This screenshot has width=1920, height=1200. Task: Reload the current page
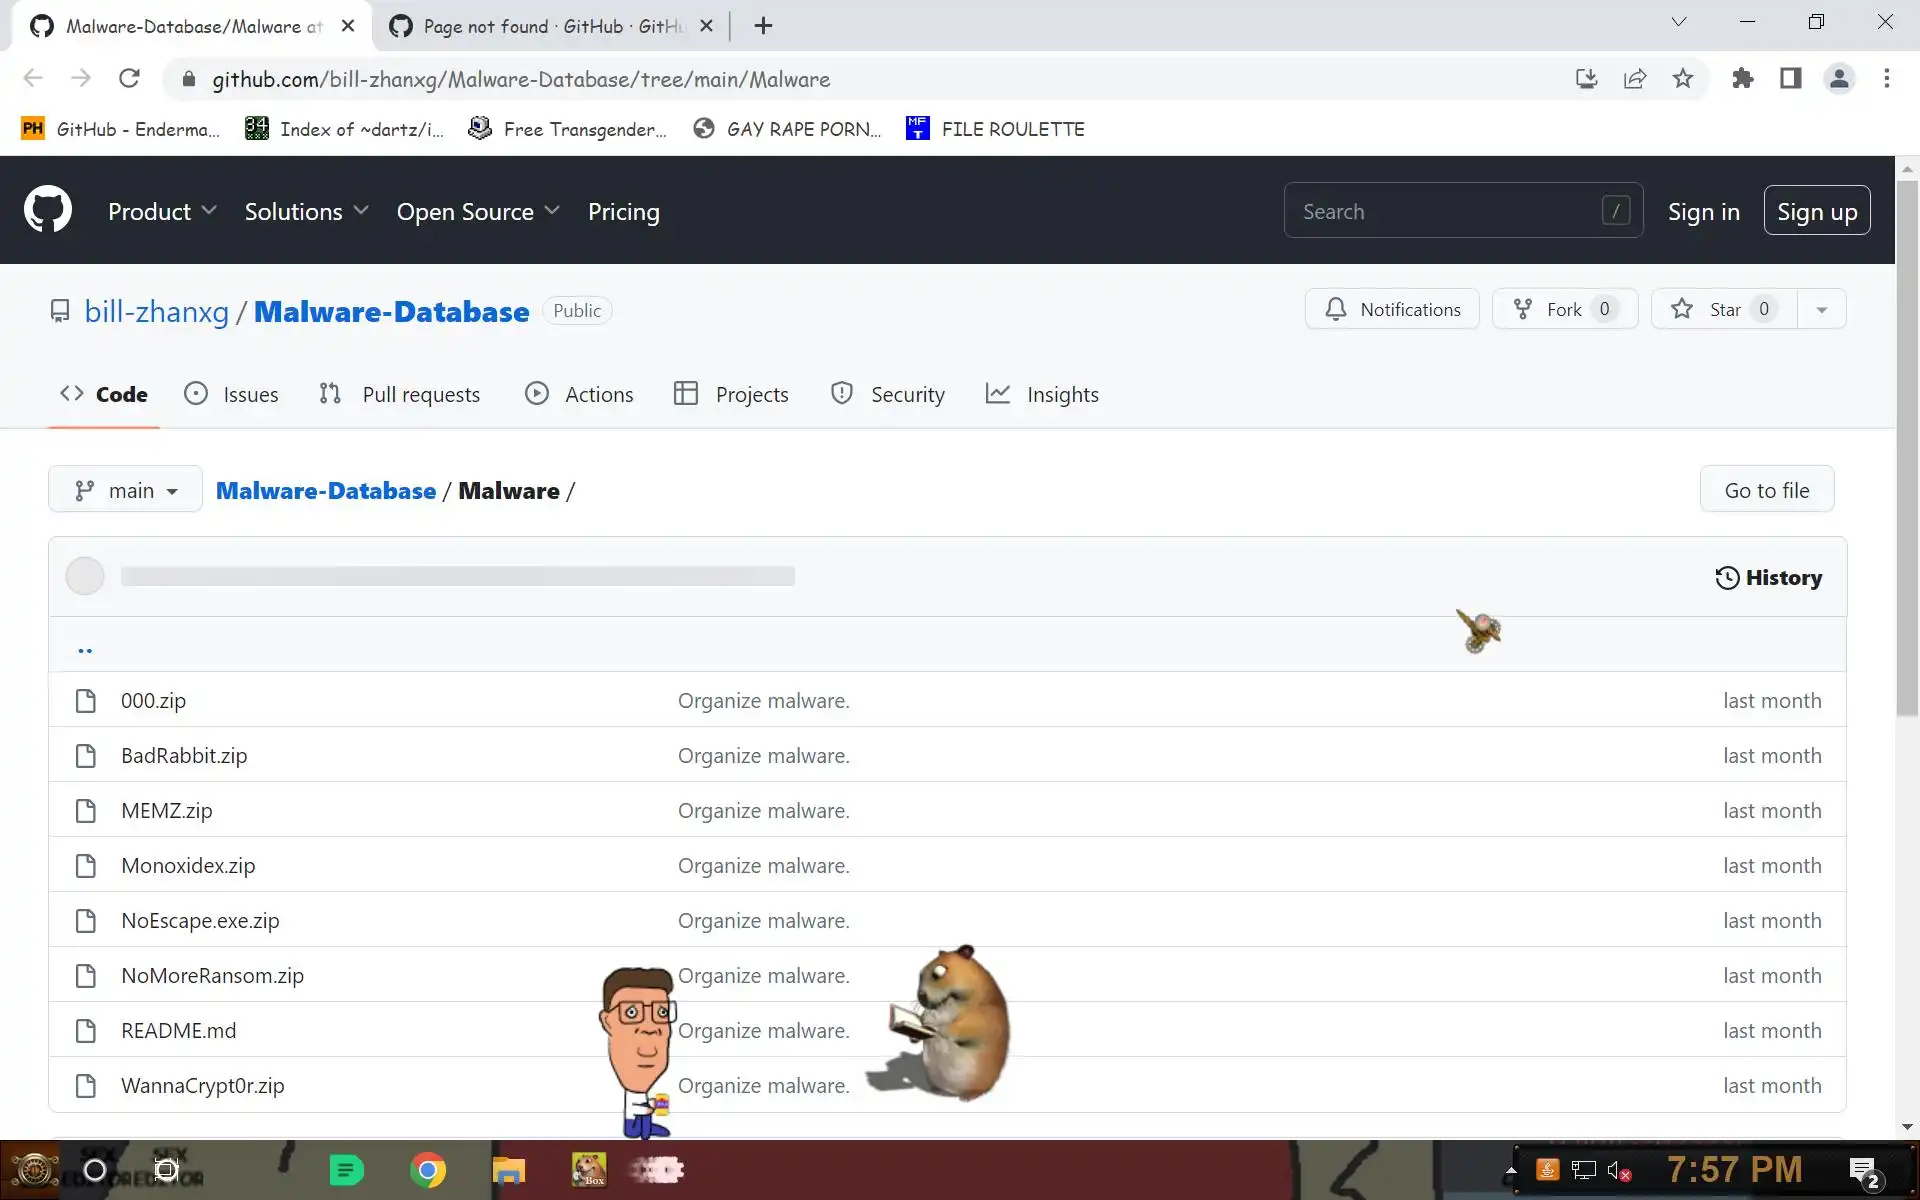pos(129,79)
